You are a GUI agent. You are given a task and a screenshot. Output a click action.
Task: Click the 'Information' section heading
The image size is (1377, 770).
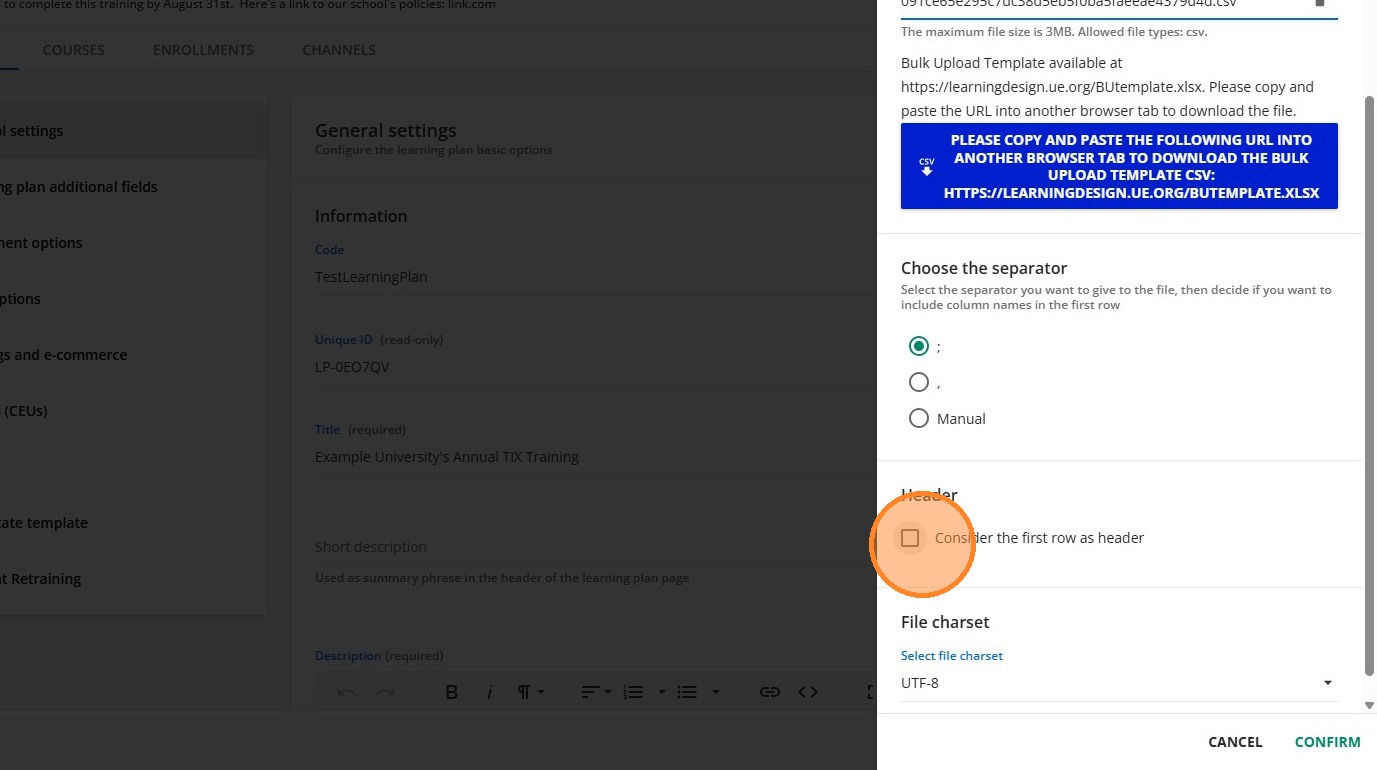pos(361,216)
